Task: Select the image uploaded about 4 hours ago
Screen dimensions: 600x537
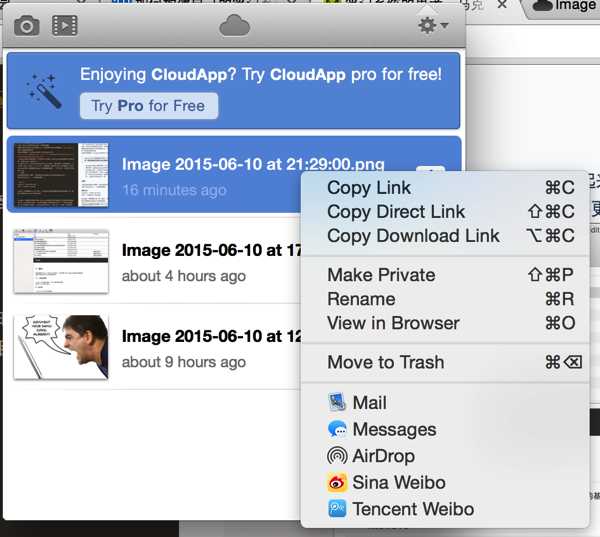Action: click(153, 261)
